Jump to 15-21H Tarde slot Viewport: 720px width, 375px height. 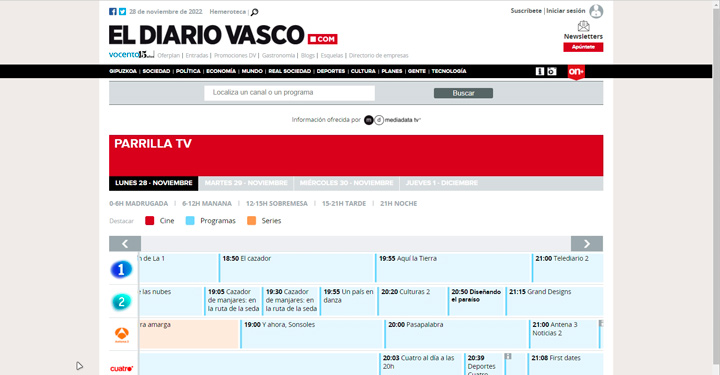click(344, 203)
